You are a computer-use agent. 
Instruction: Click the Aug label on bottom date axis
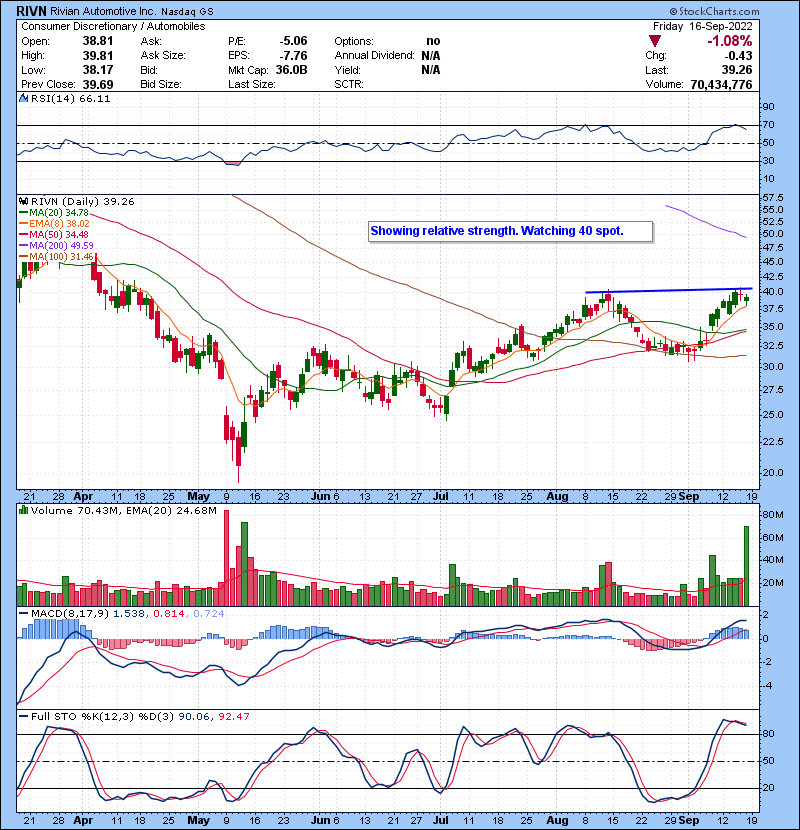[x=557, y=820]
